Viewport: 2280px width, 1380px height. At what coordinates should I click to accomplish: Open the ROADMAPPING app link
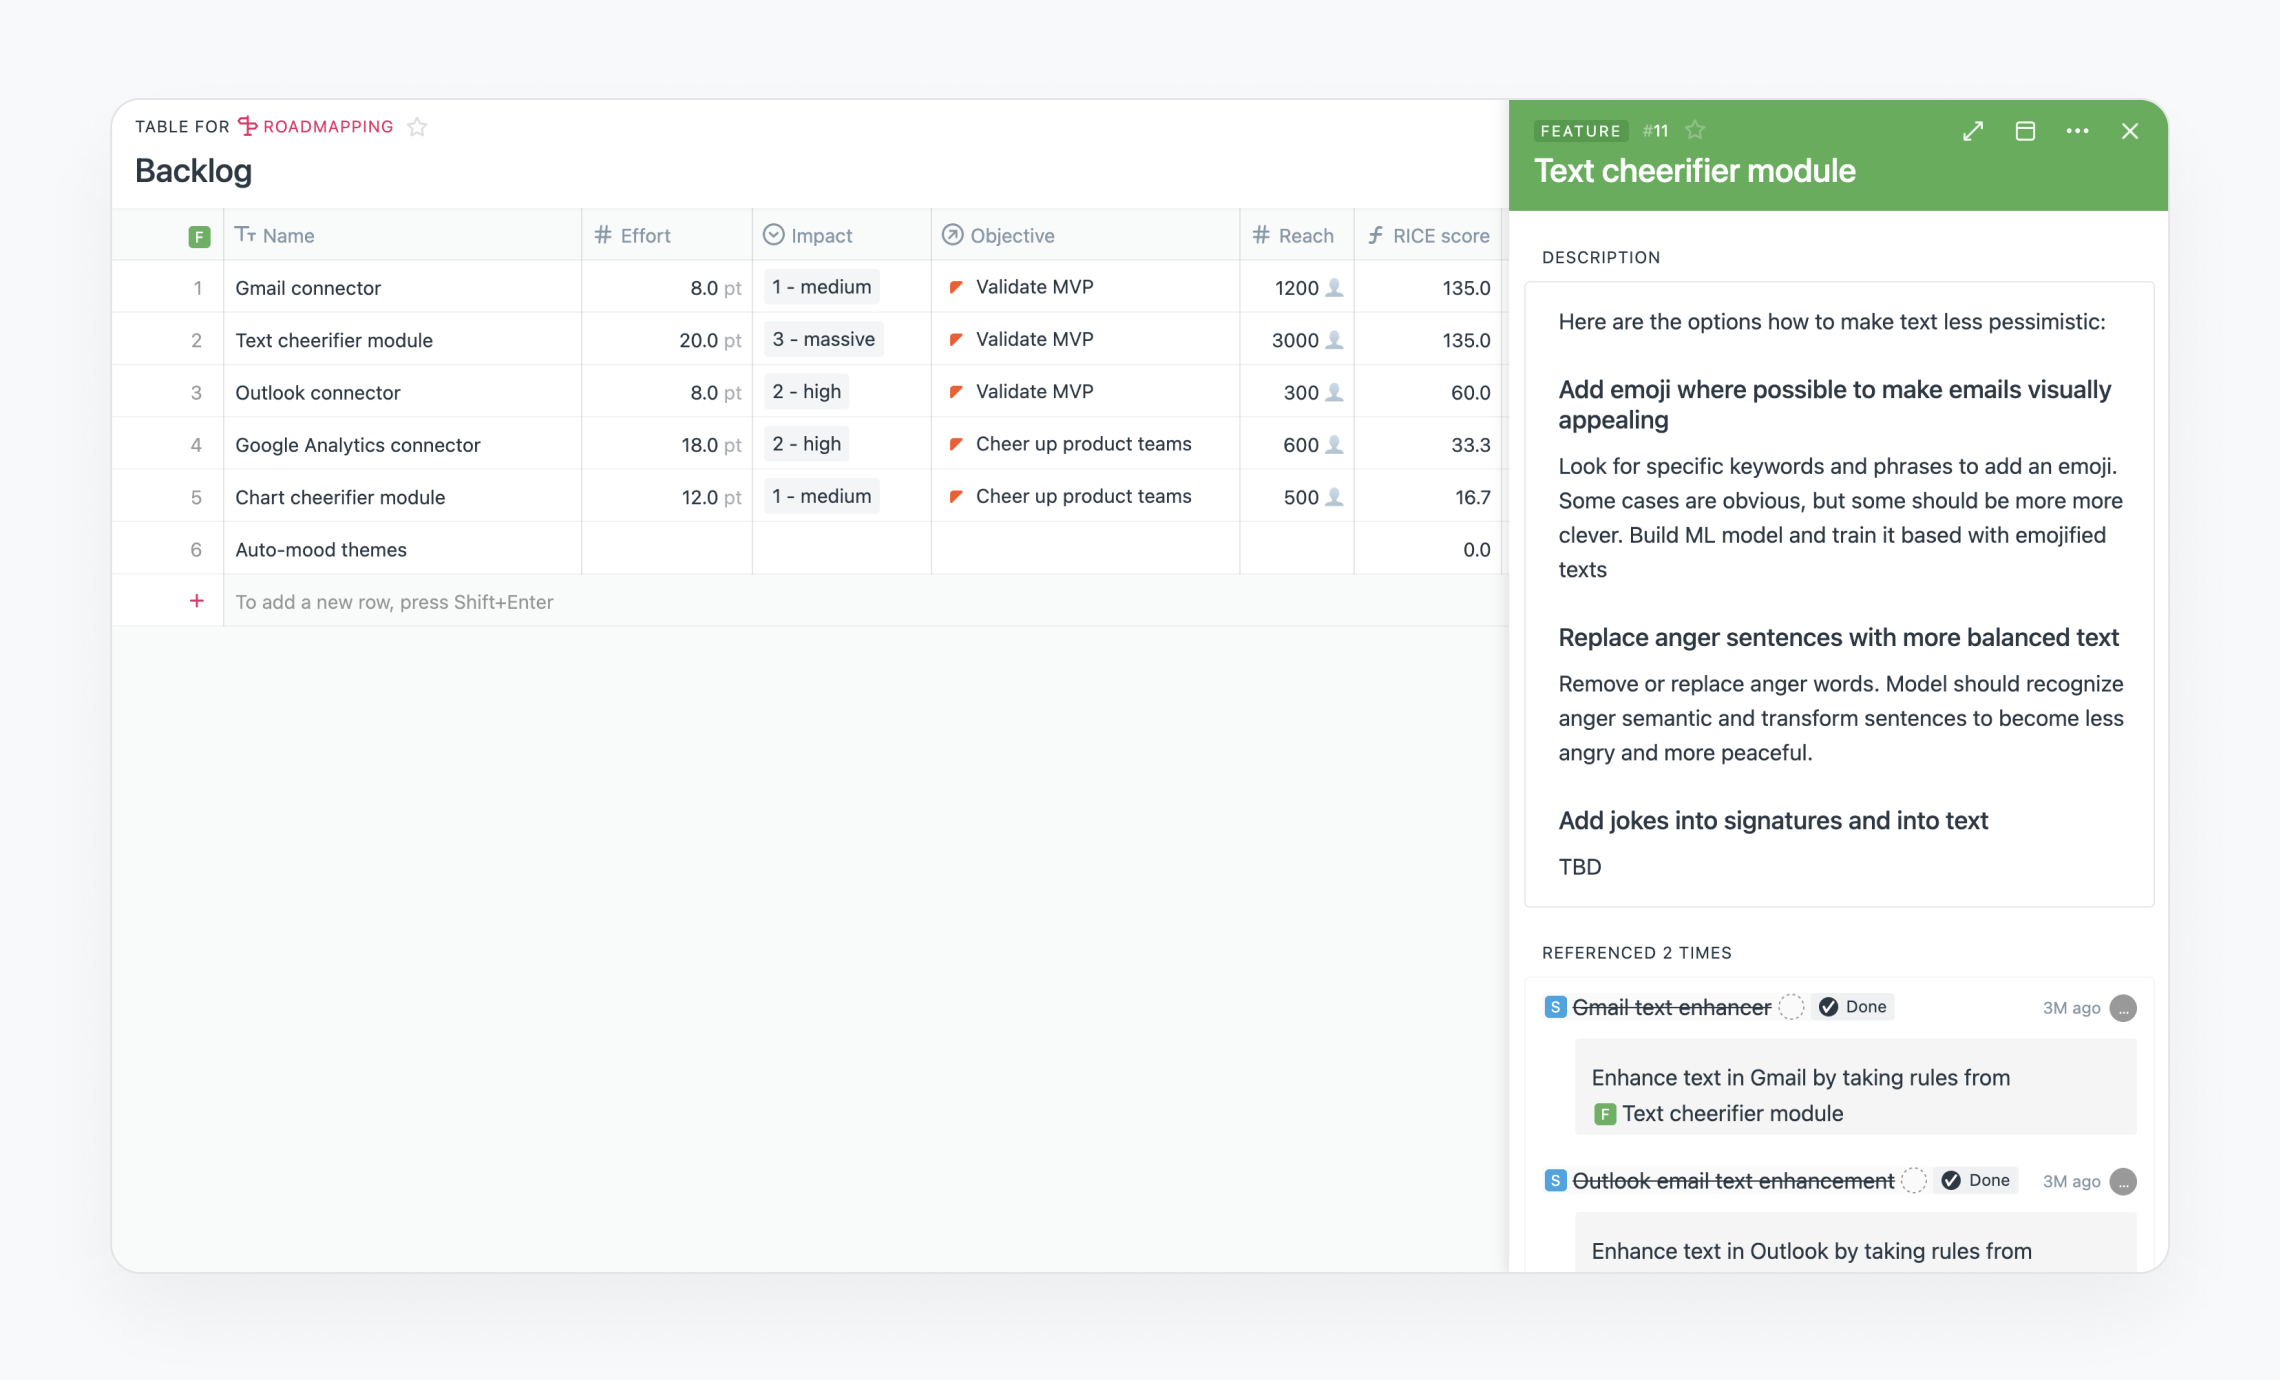[x=328, y=127]
